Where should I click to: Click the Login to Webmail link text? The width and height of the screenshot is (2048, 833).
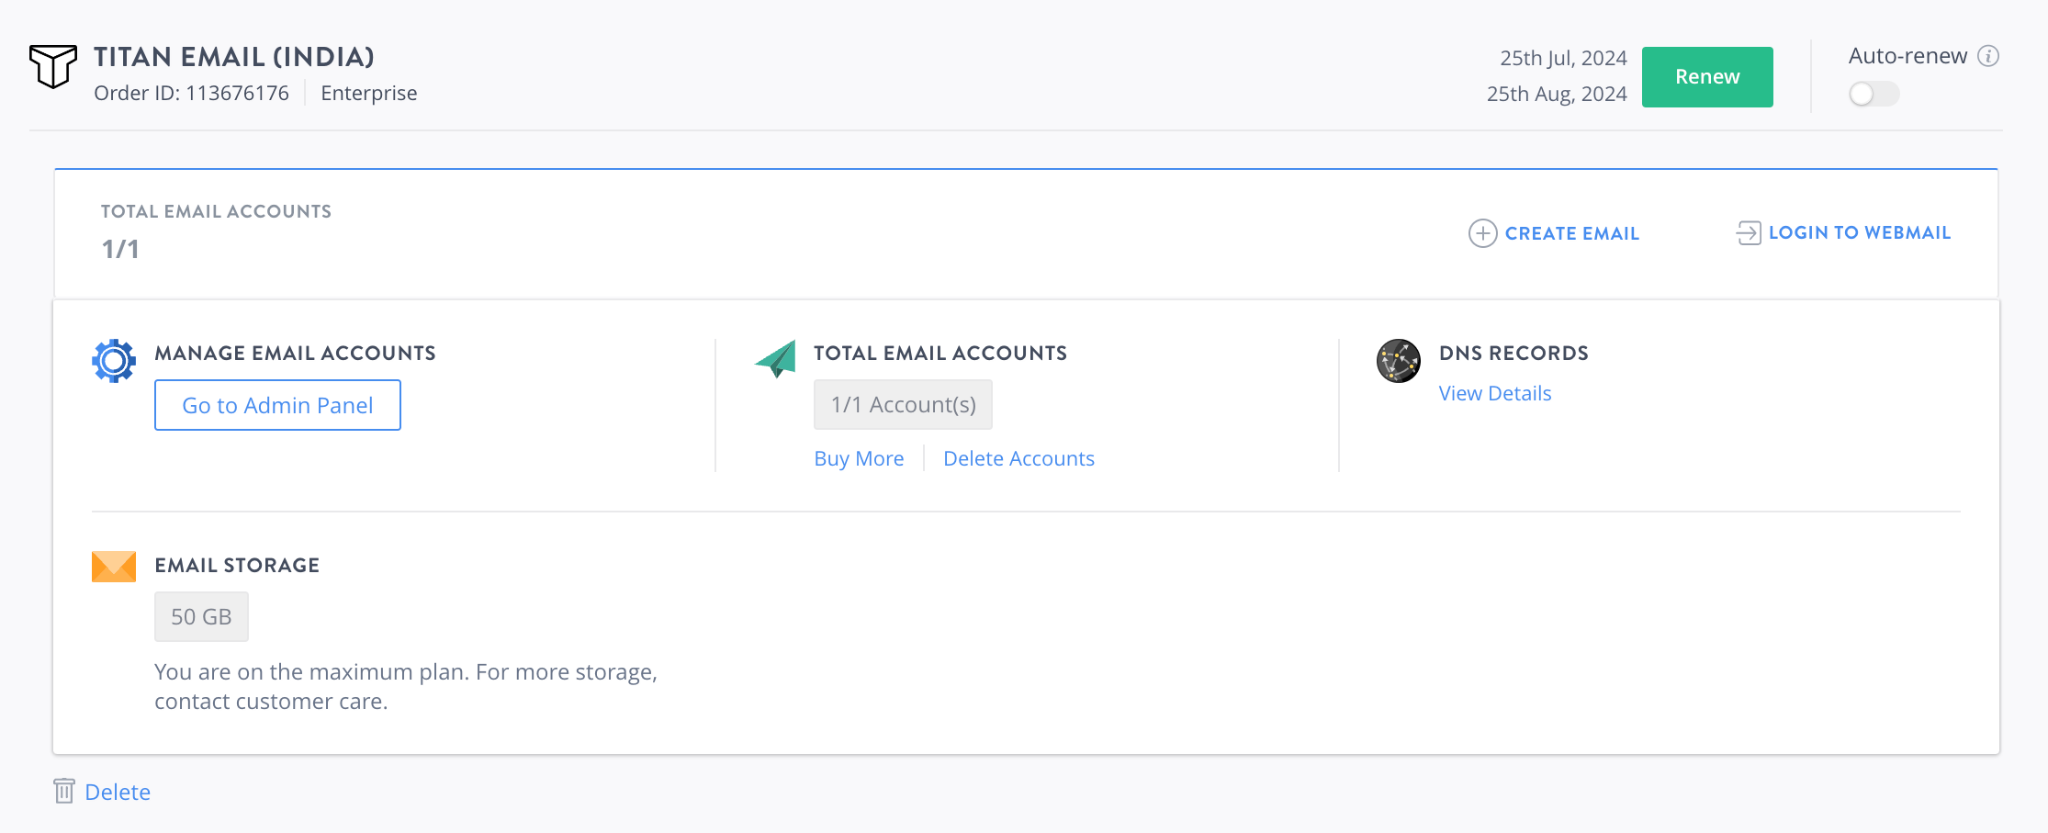coord(1859,233)
